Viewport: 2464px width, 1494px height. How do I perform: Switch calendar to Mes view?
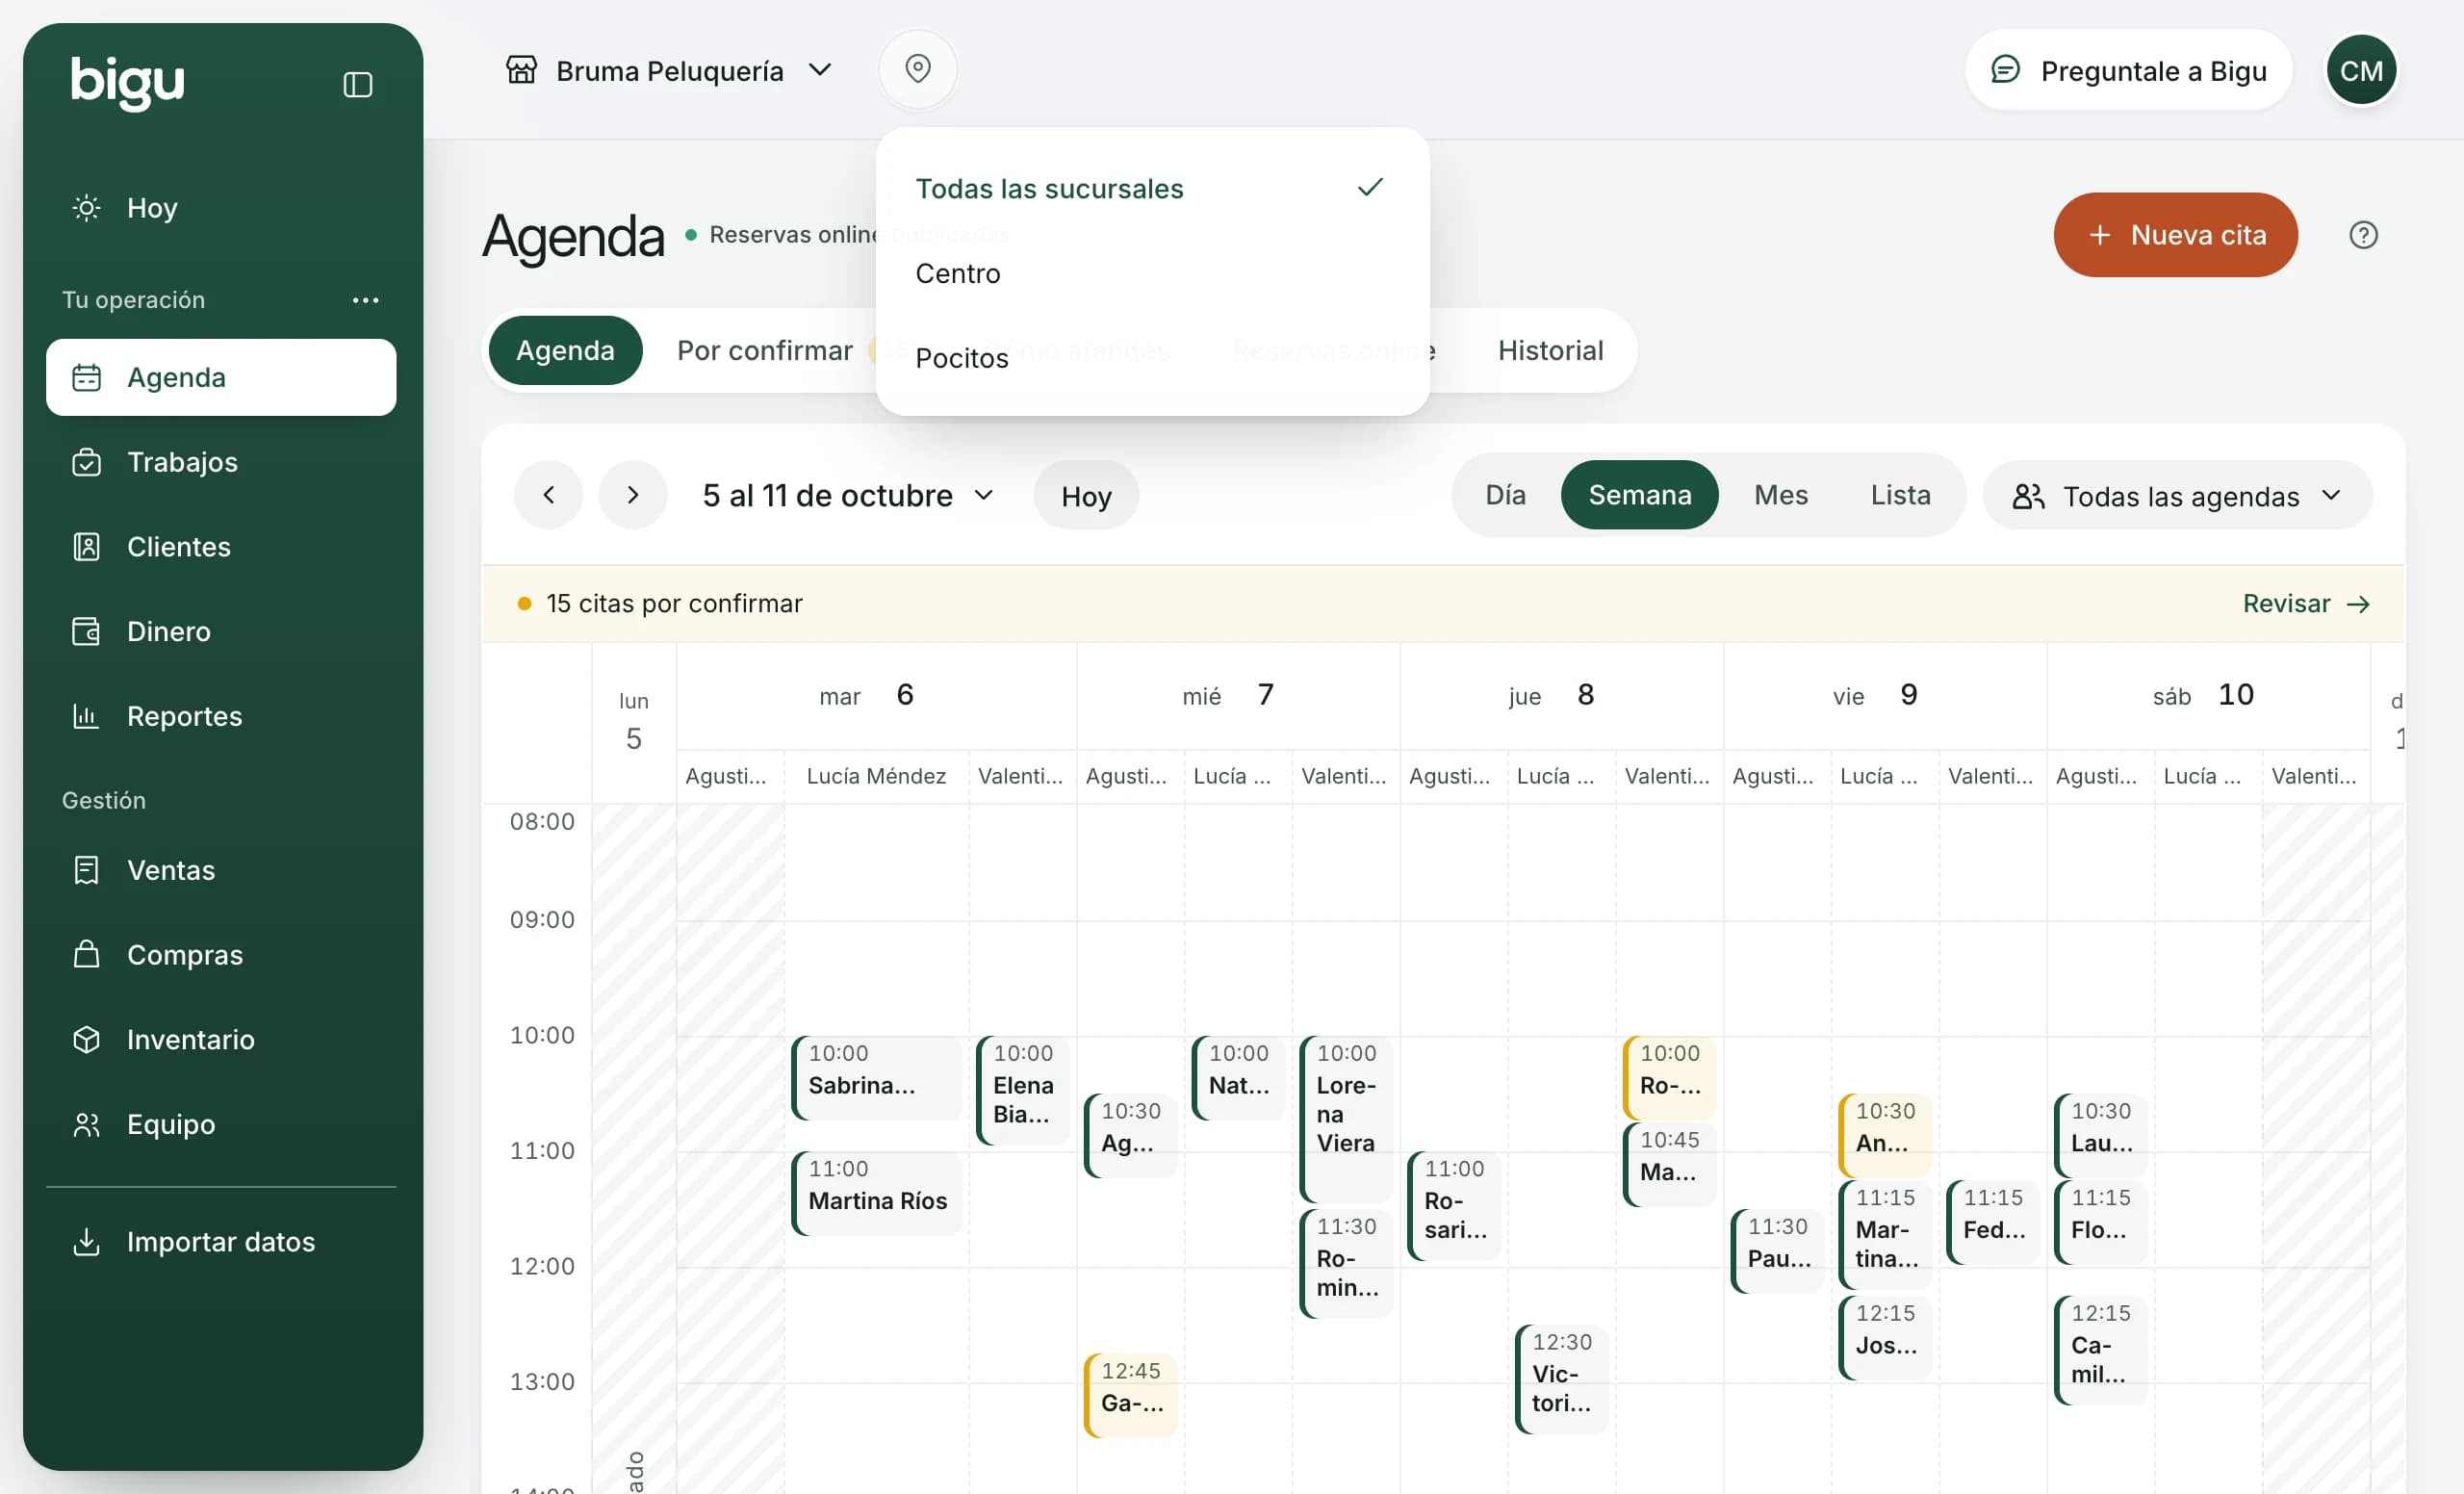[x=1780, y=495]
